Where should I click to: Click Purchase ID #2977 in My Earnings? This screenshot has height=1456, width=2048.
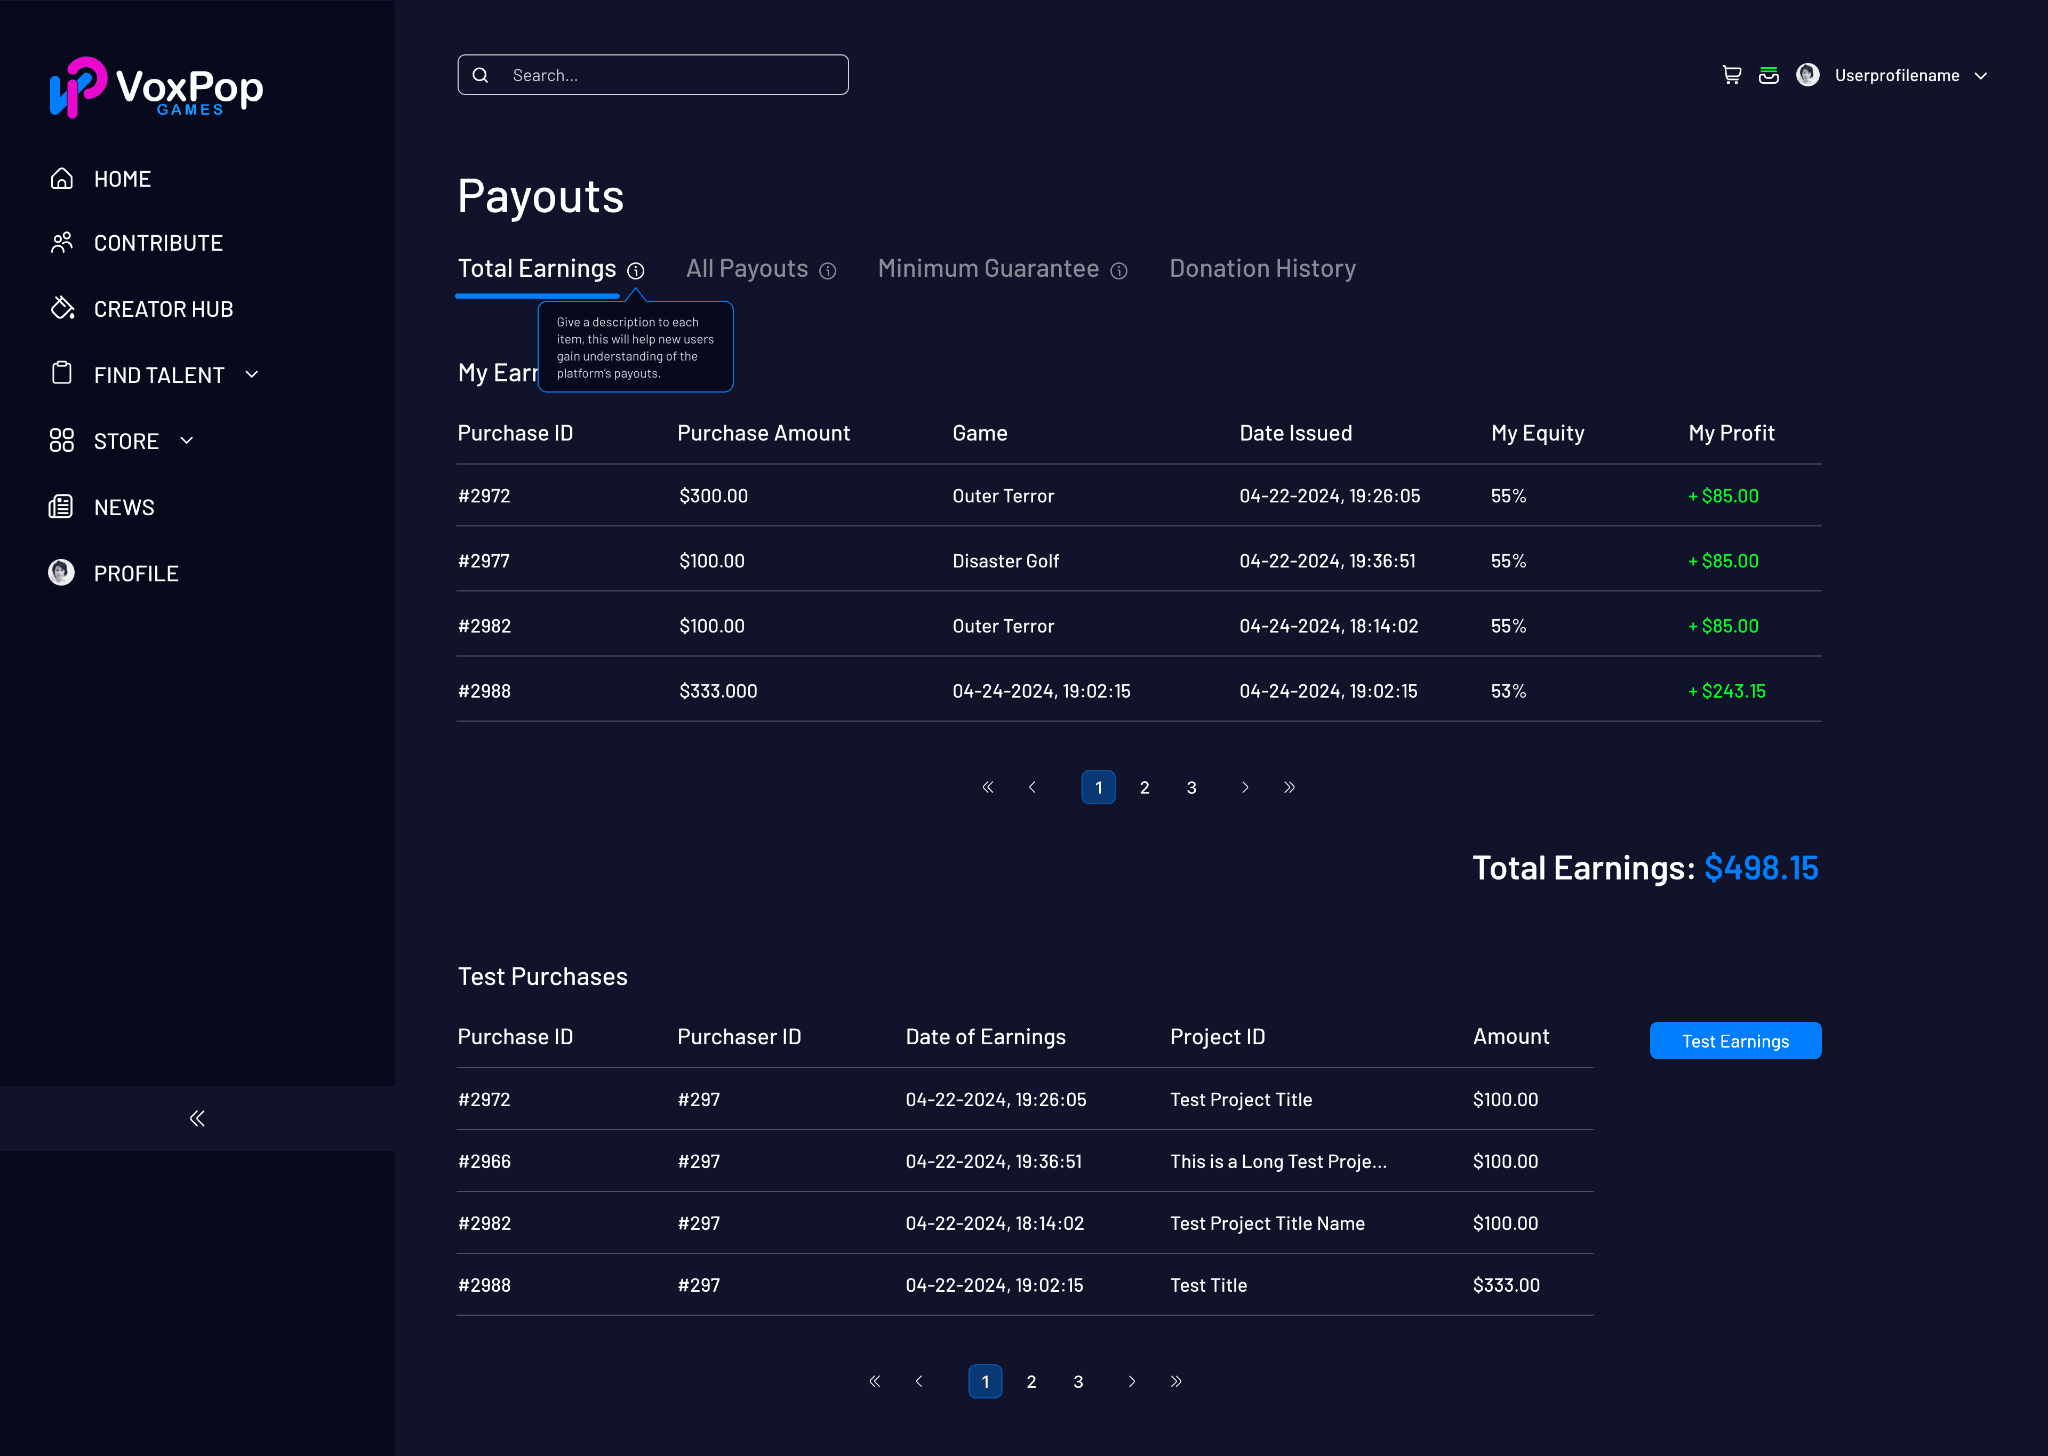[x=484, y=561]
